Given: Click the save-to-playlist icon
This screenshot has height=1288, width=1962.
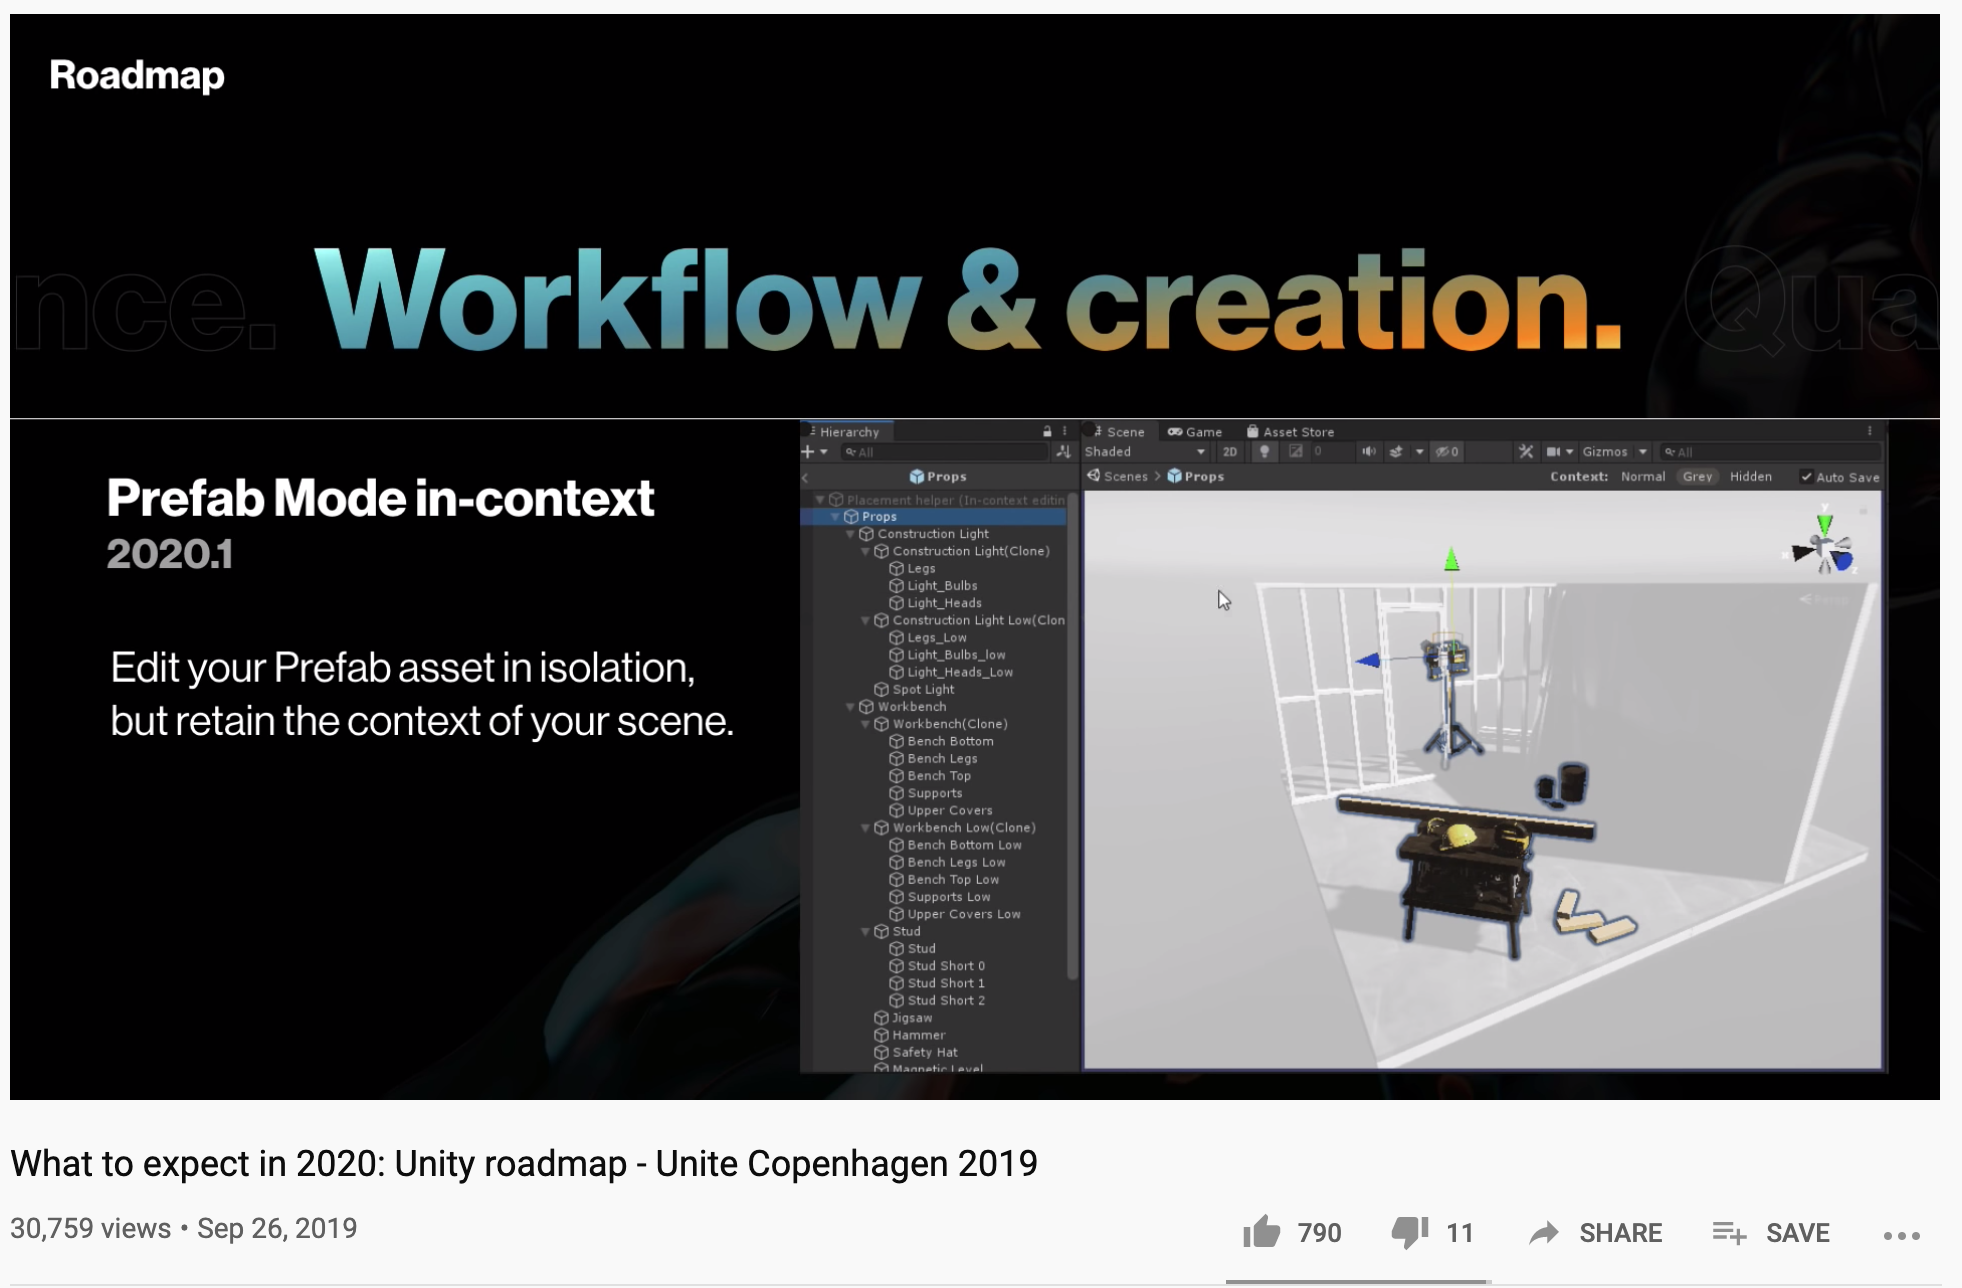Looking at the screenshot, I should [x=1729, y=1233].
